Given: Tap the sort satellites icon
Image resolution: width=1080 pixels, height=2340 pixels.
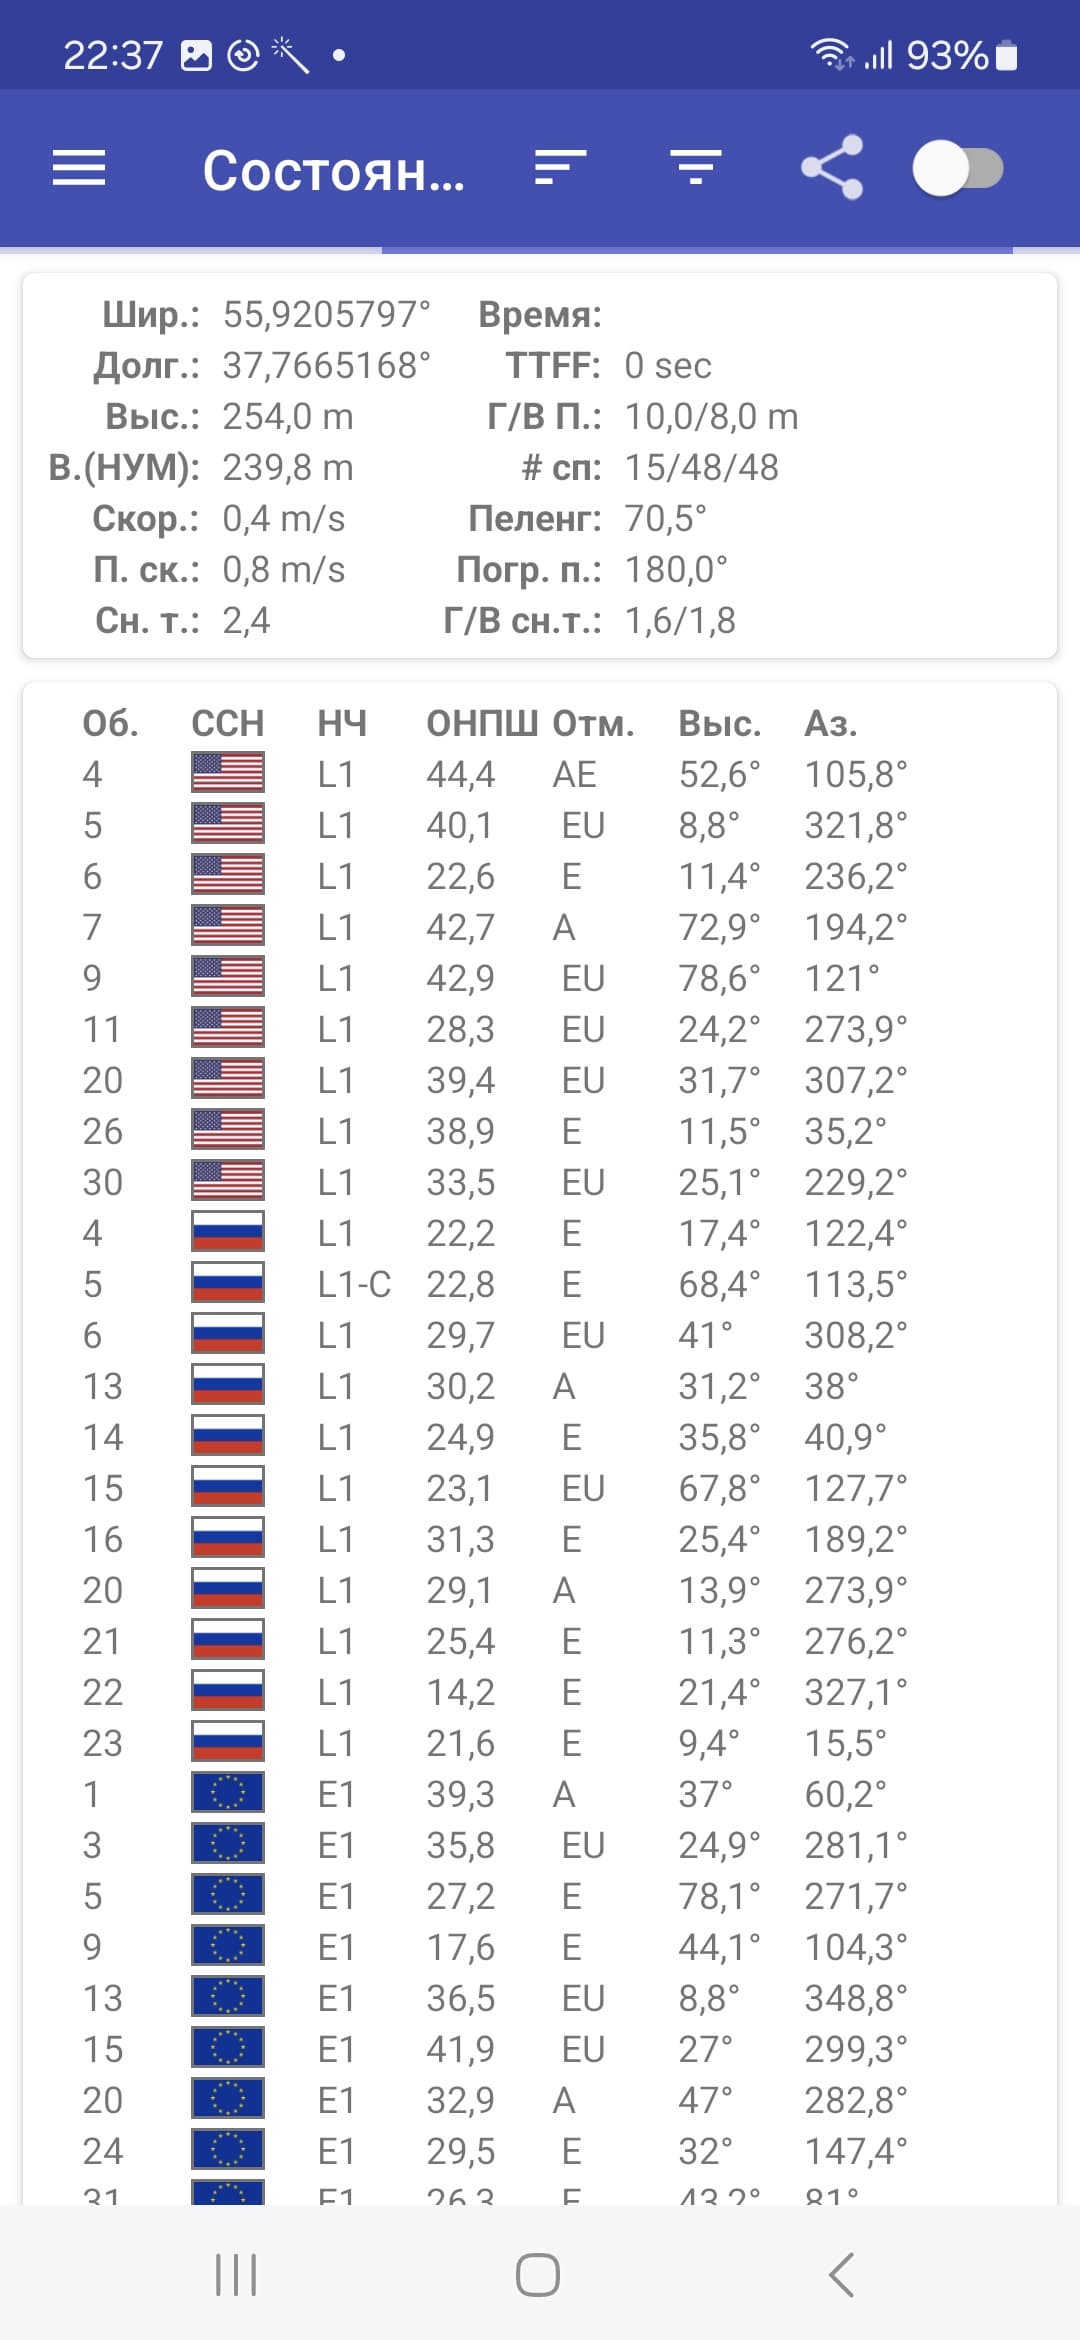Looking at the screenshot, I should click(x=560, y=168).
